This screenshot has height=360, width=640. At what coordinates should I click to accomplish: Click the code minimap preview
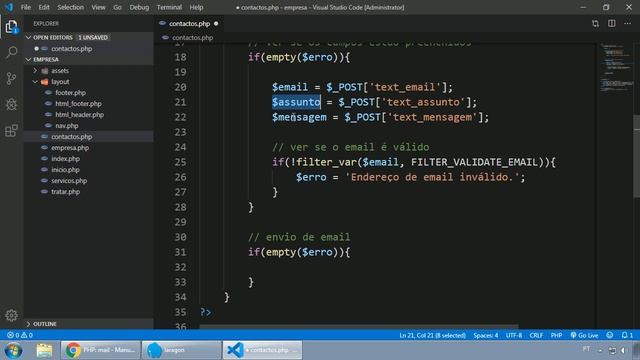(616, 67)
